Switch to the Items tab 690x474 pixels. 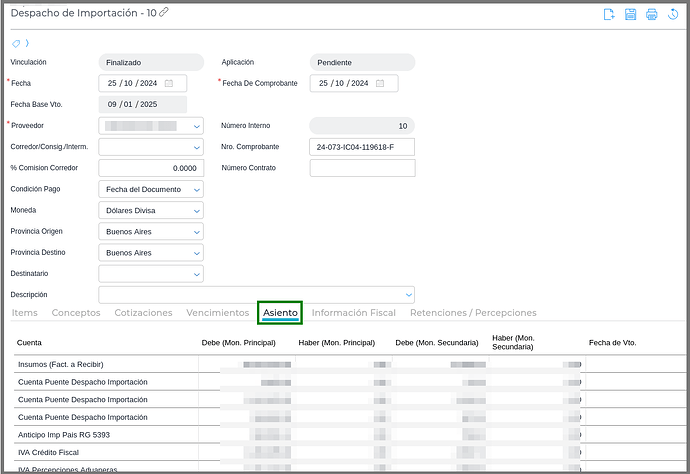[x=25, y=313]
